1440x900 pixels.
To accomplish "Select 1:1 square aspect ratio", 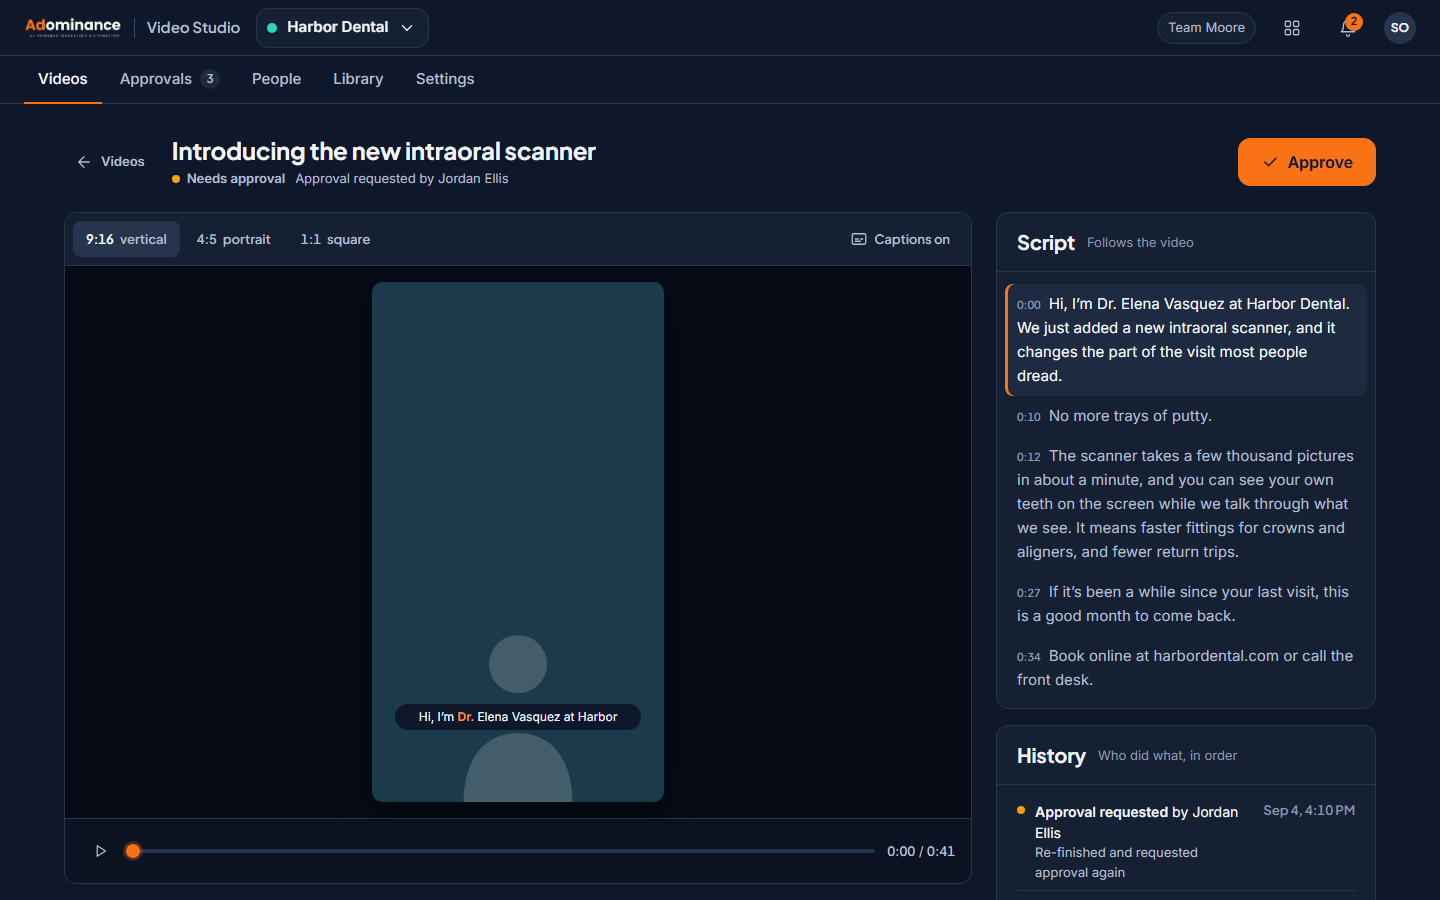I will tap(335, 239).
